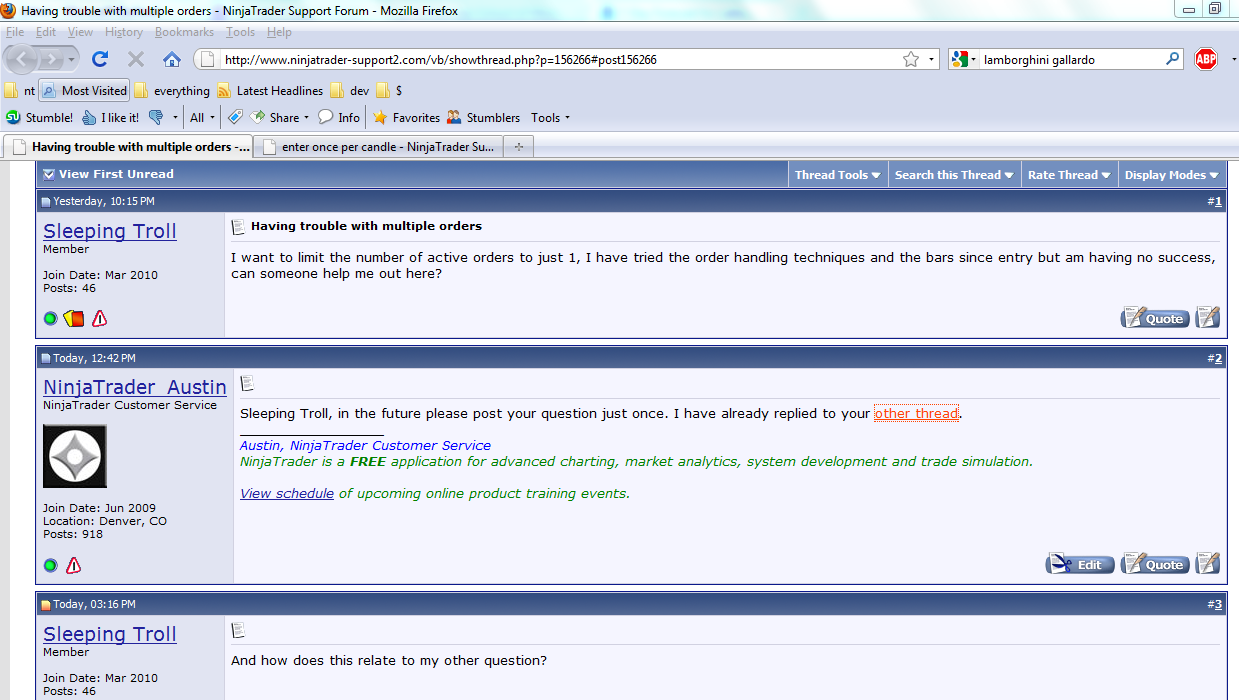Open the View schedule link

[287, 493]
